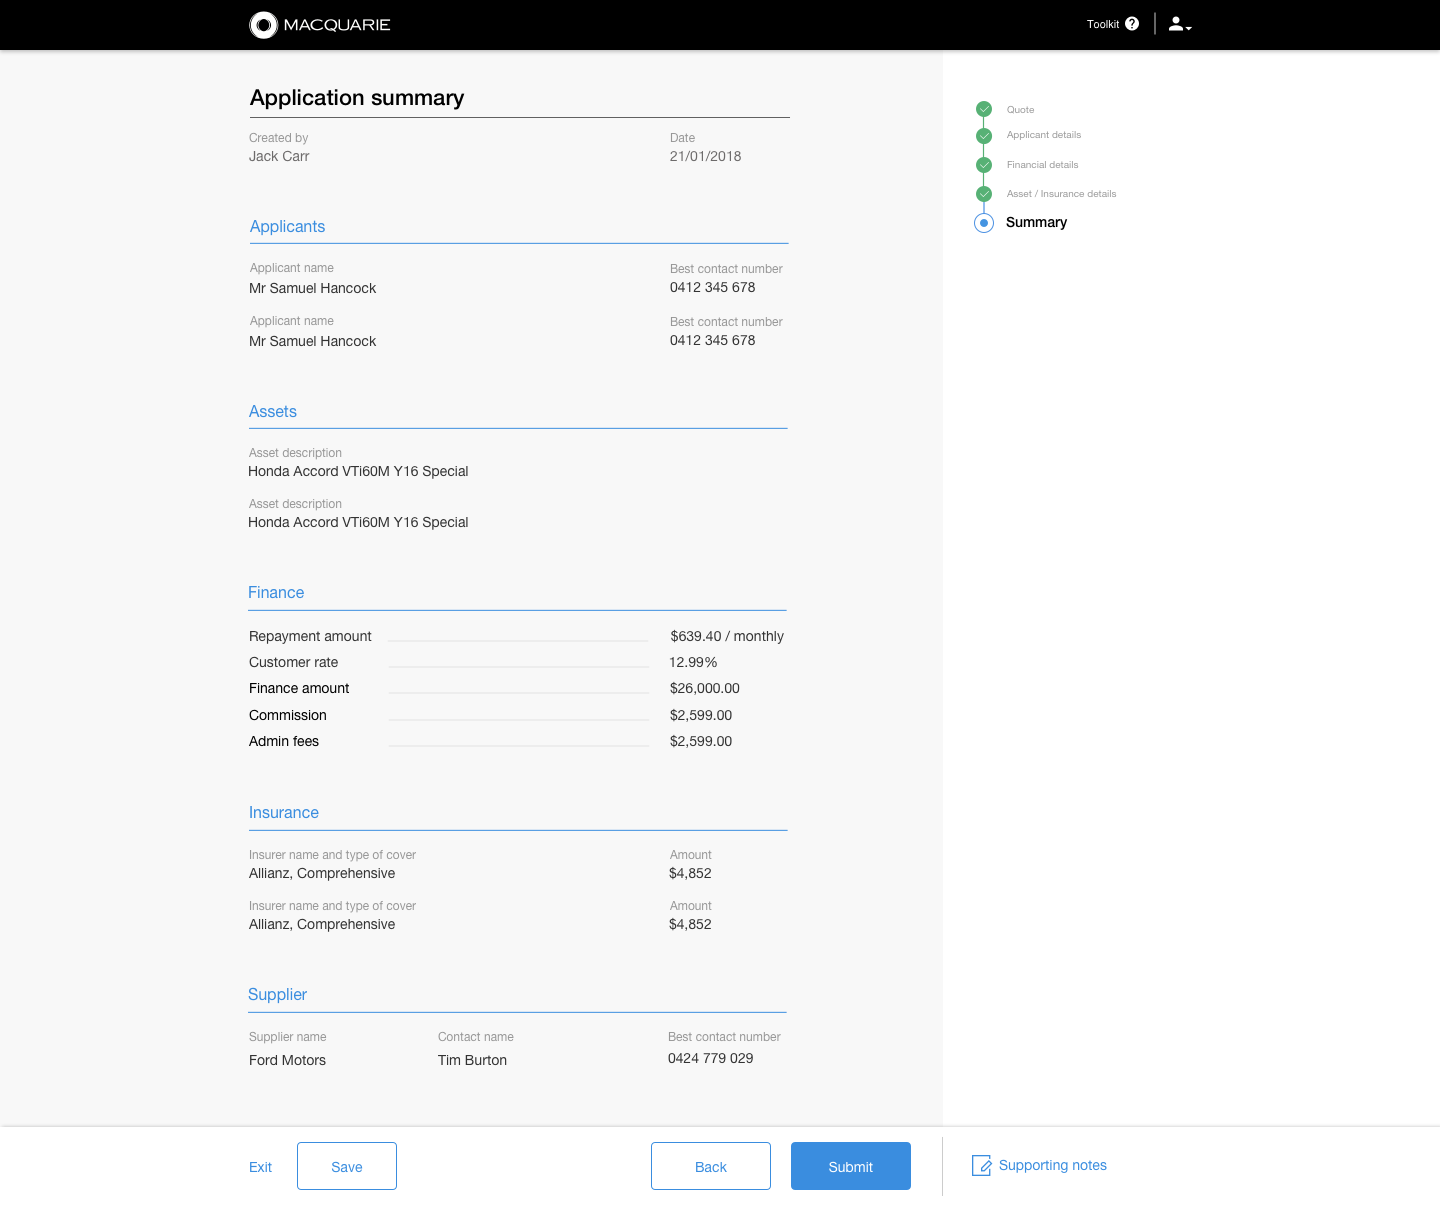Click contact name Tim Burton
This screenshot has height=1205, width=1440.
tap(472, 1060)
